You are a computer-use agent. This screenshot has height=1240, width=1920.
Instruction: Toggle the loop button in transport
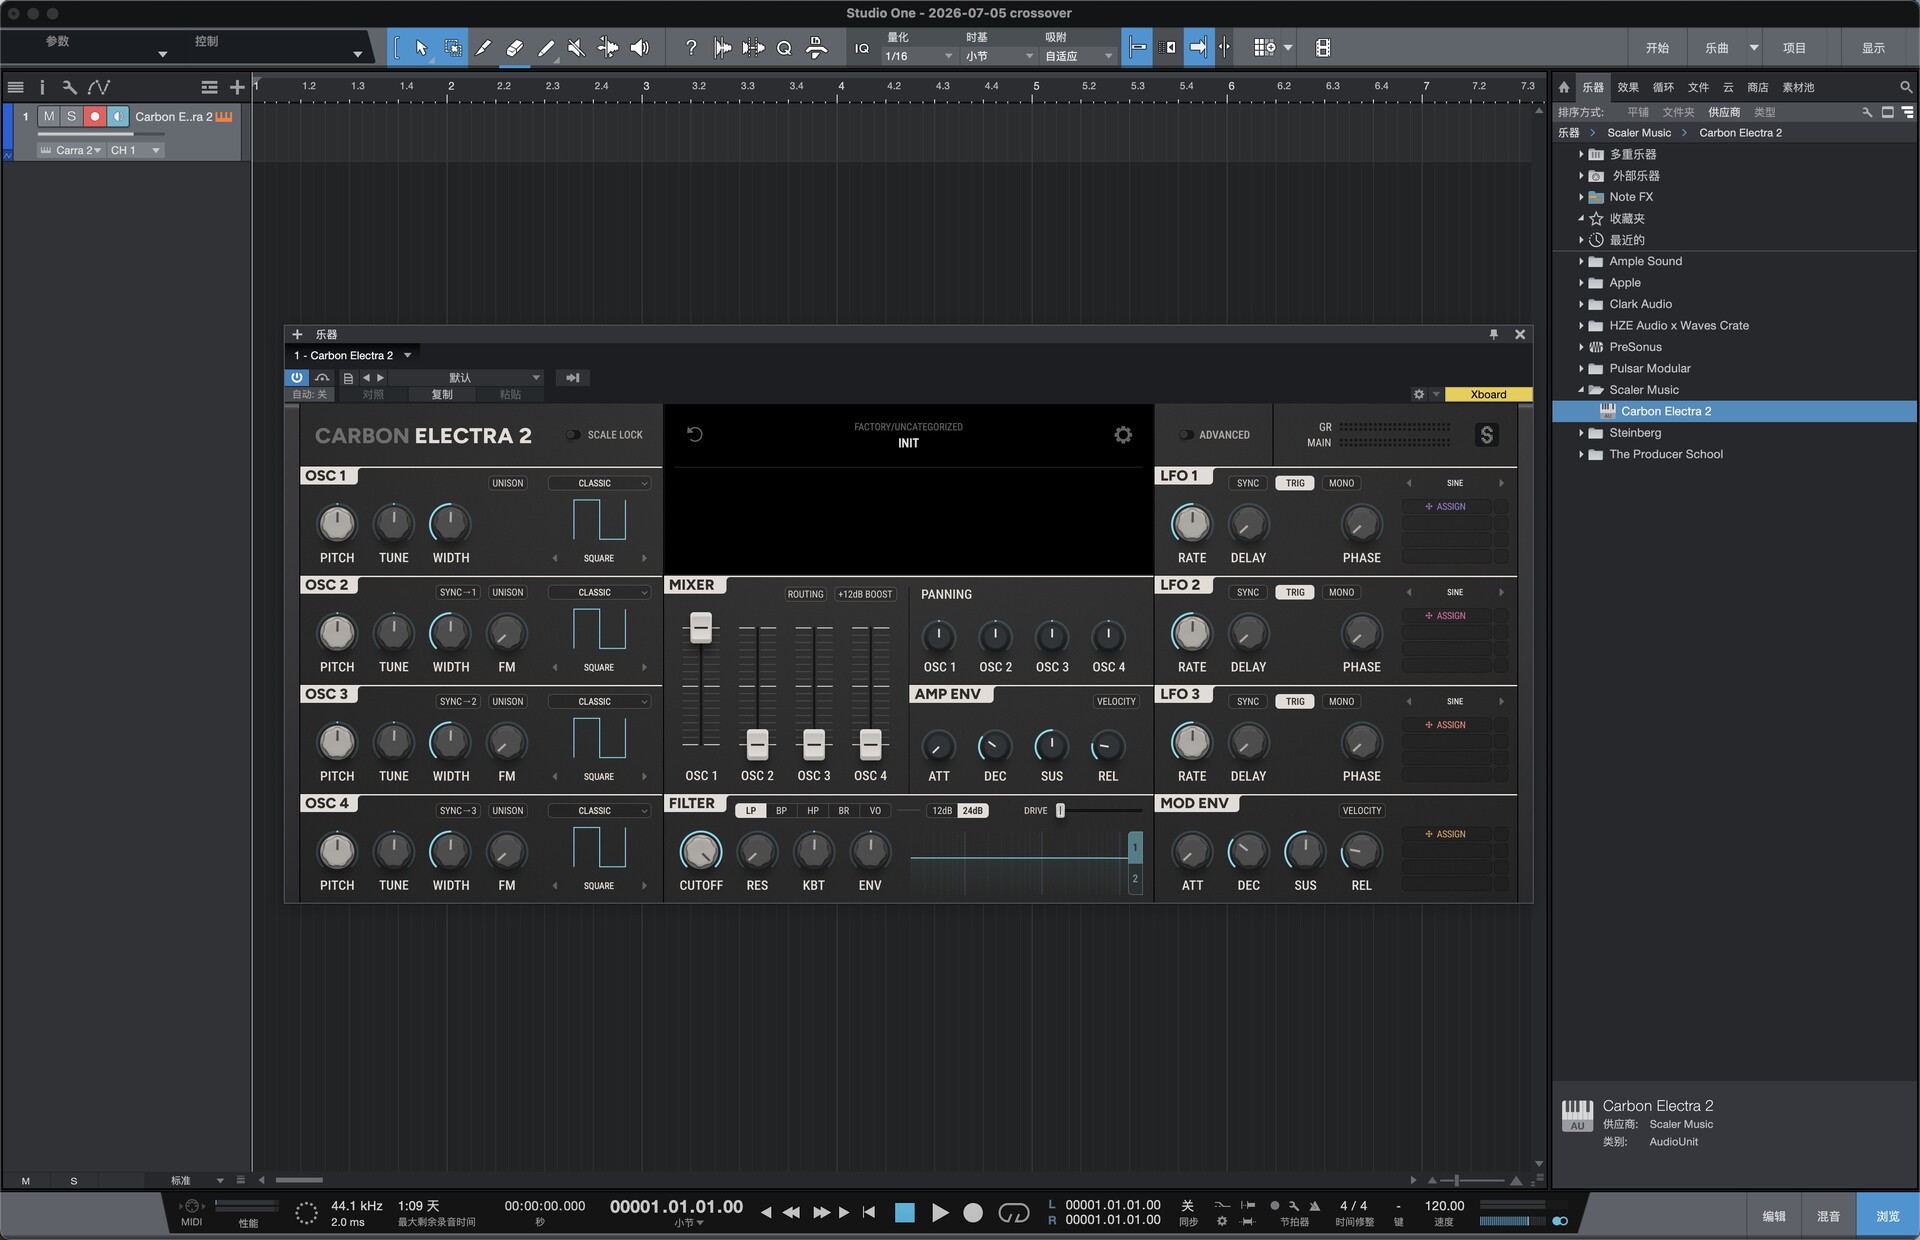pyautogui.click(x=1014, y=1213)
